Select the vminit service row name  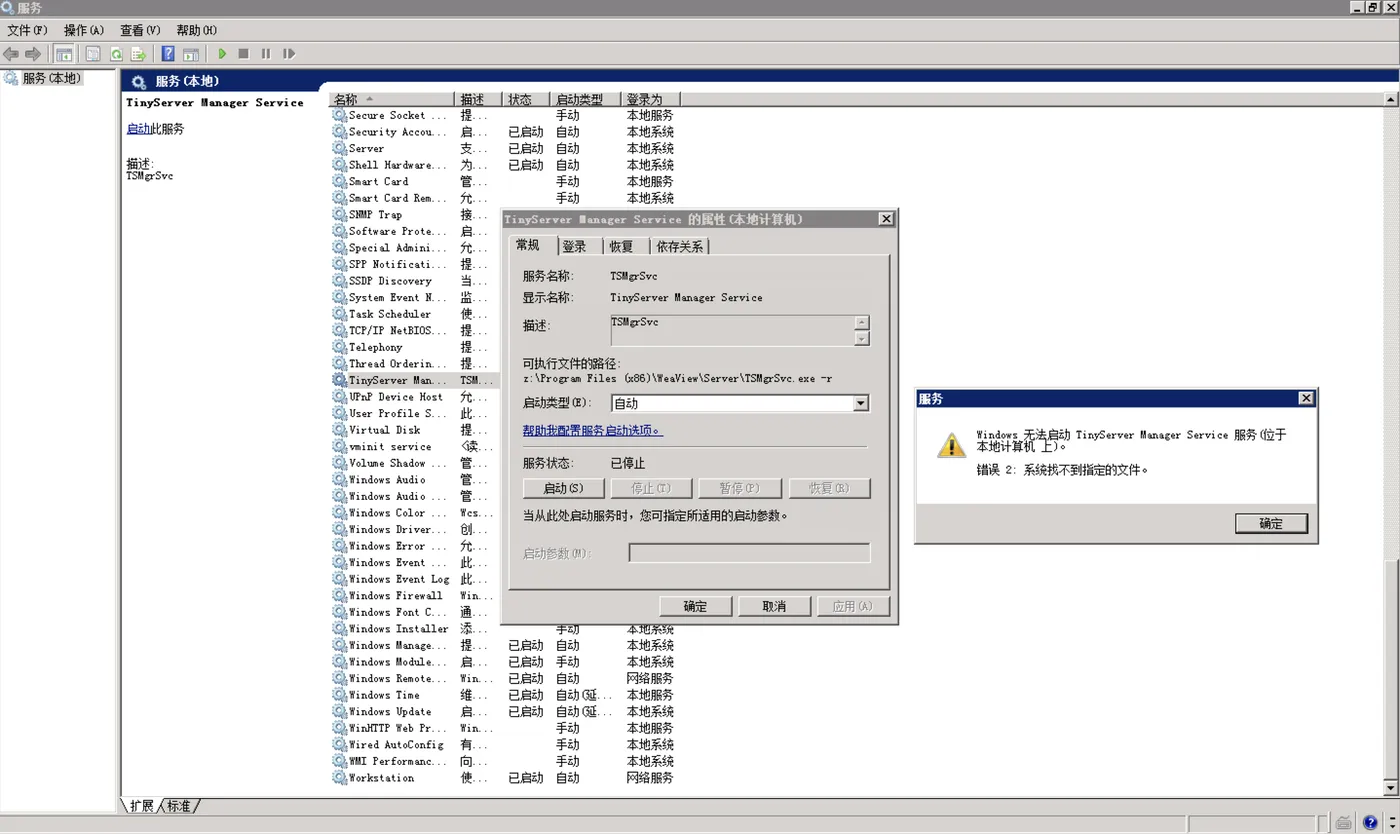pyautogui.click(x=390, y=447)
